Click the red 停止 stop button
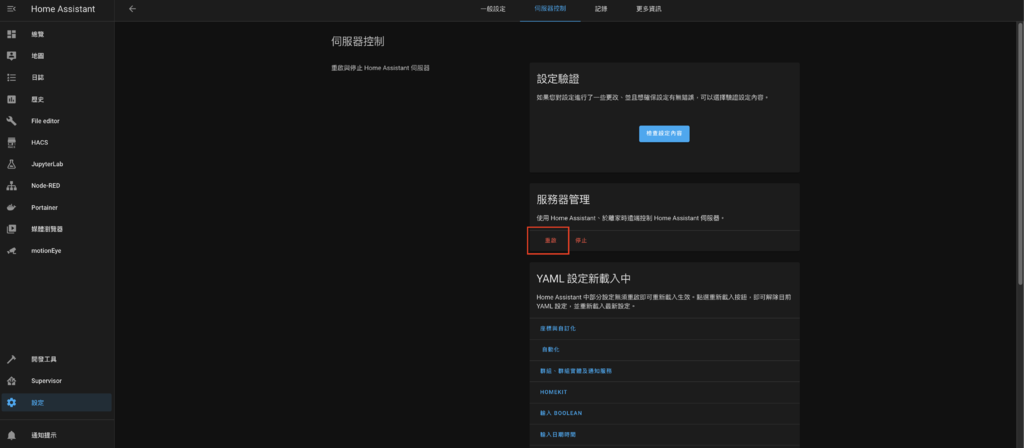 pyautogui.click(x=581, y=241)
